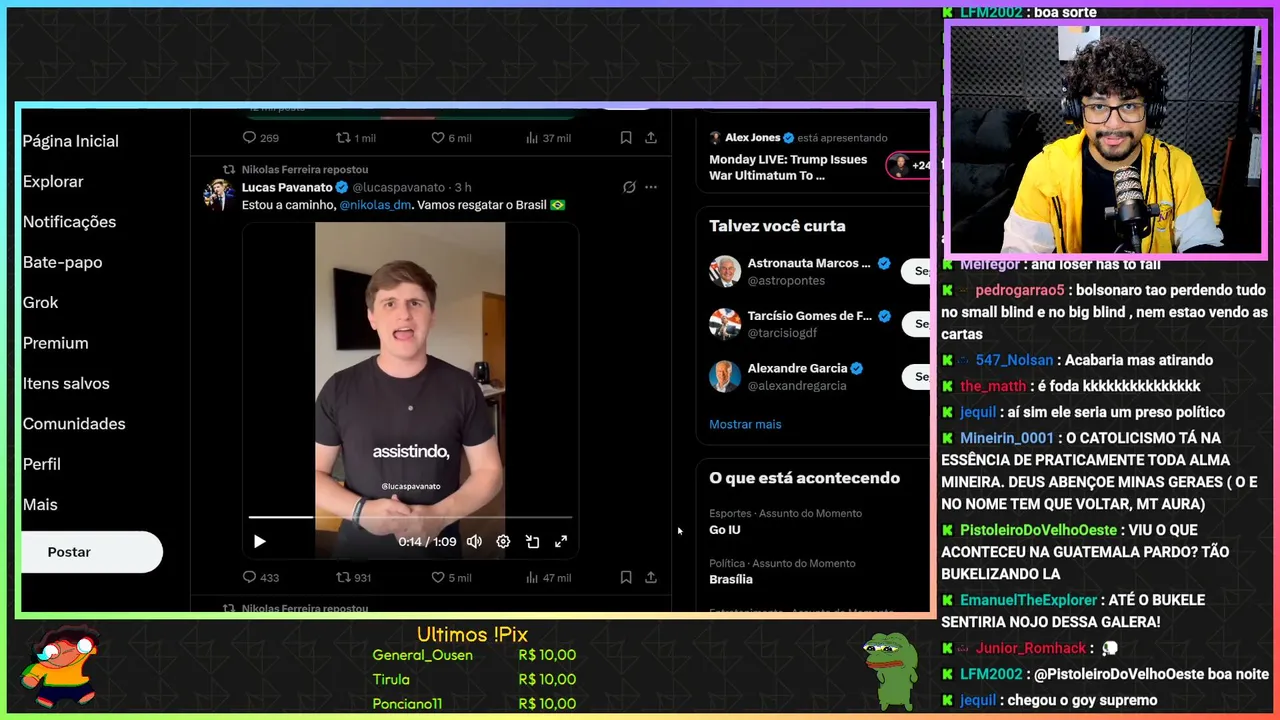Screen dimensions: 1280x720
Task: Open Lucas Pavanato's avatar
Action: (219, 195)
